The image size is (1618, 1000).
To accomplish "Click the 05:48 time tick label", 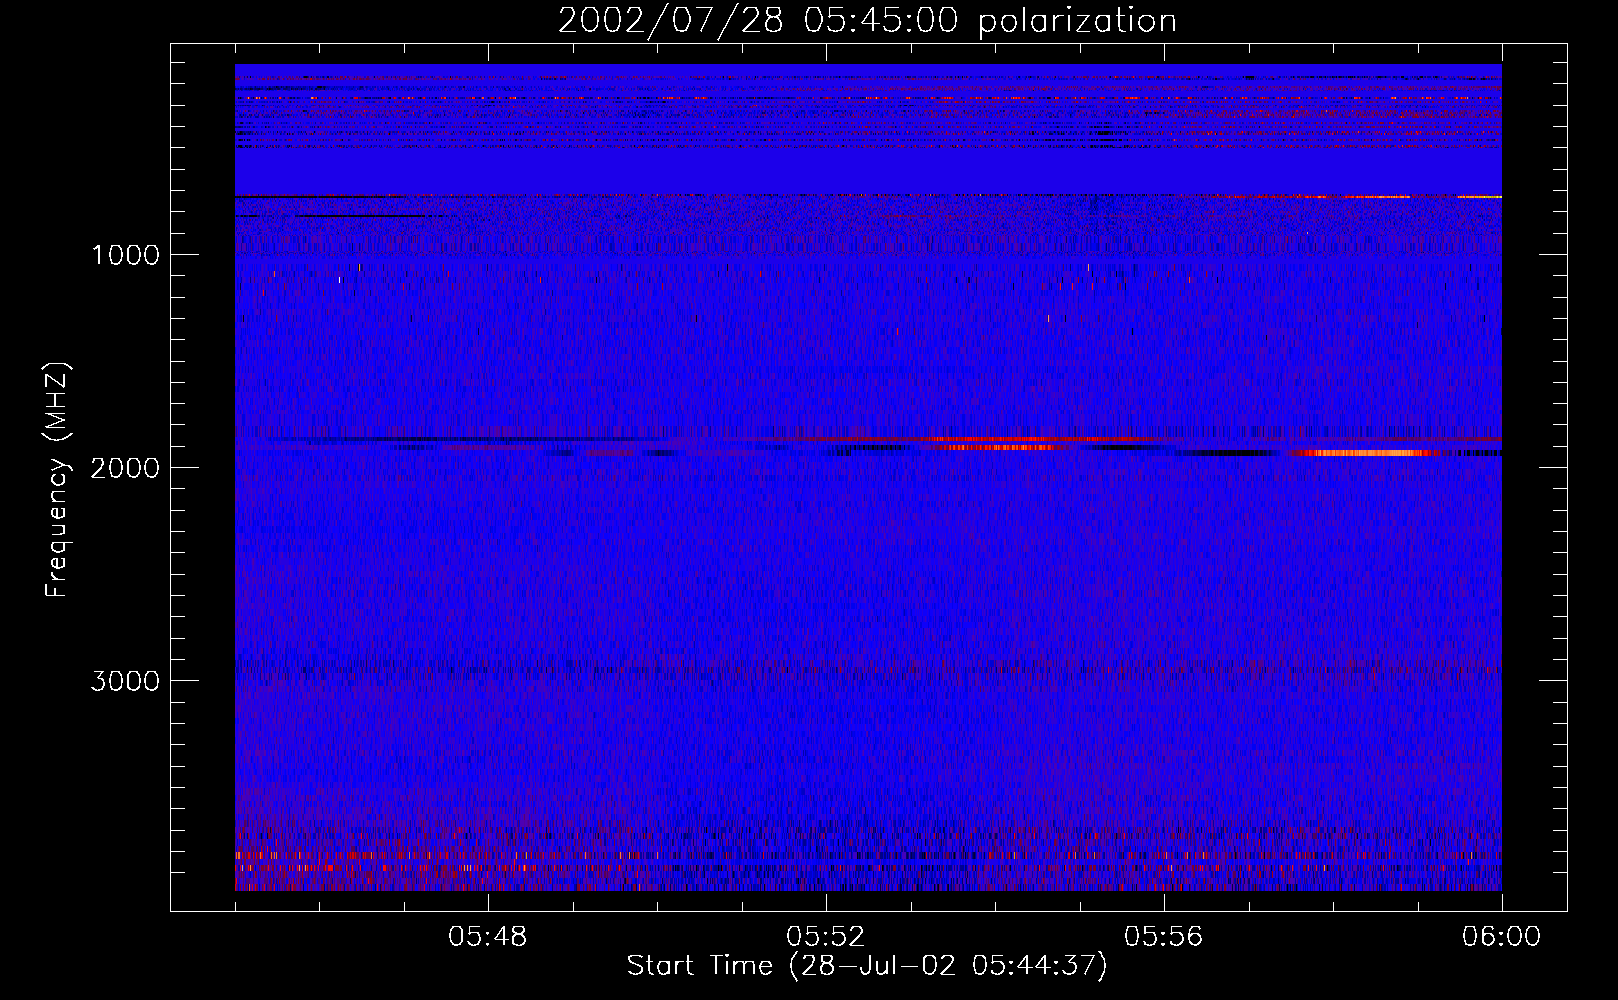I will 488,937.
